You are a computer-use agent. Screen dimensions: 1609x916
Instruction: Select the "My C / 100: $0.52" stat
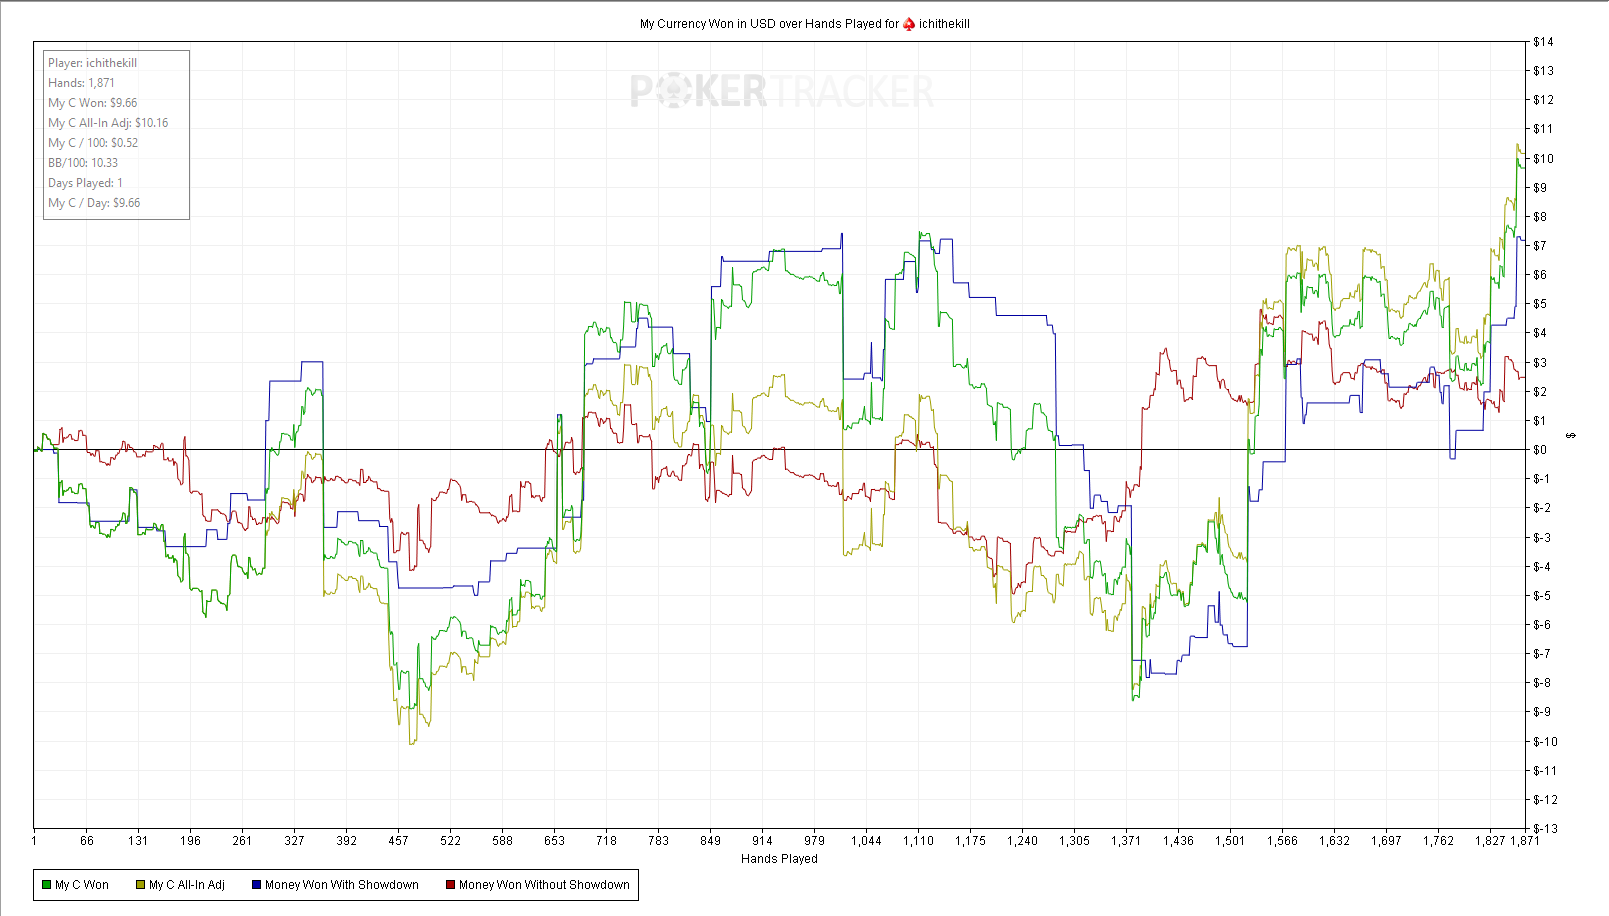[x=93, y=143]
